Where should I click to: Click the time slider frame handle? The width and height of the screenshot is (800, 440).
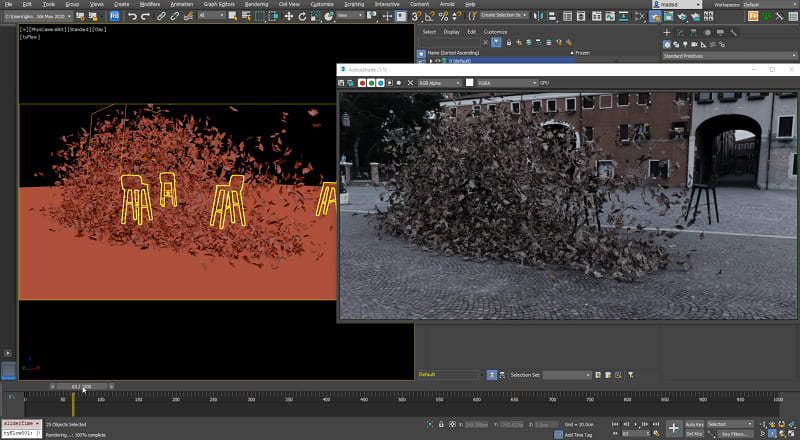click(82, 386)
